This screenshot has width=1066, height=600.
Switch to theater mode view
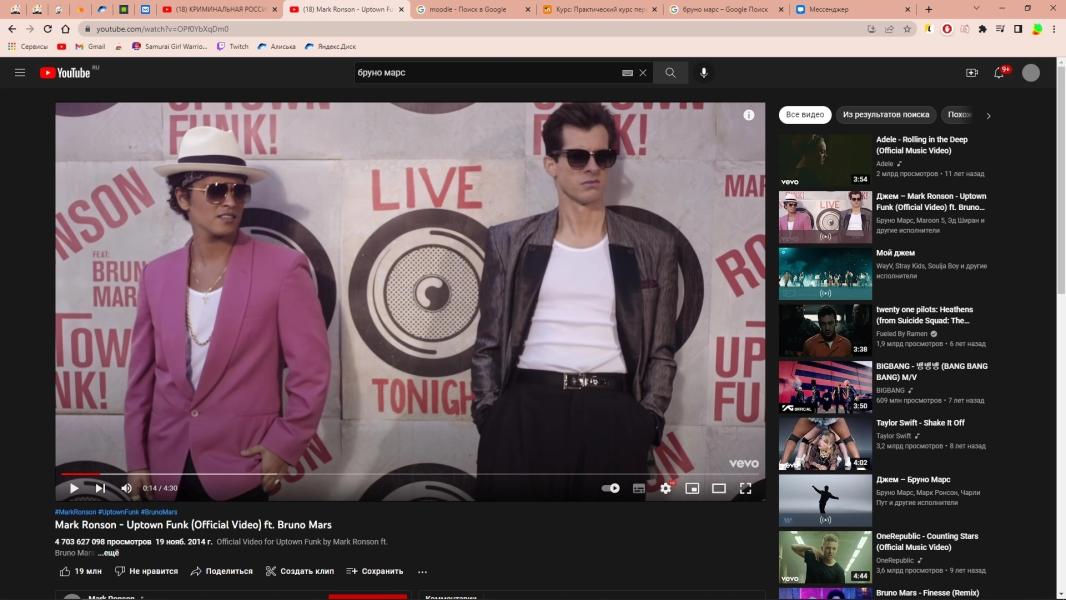click(x=718, y=488)
